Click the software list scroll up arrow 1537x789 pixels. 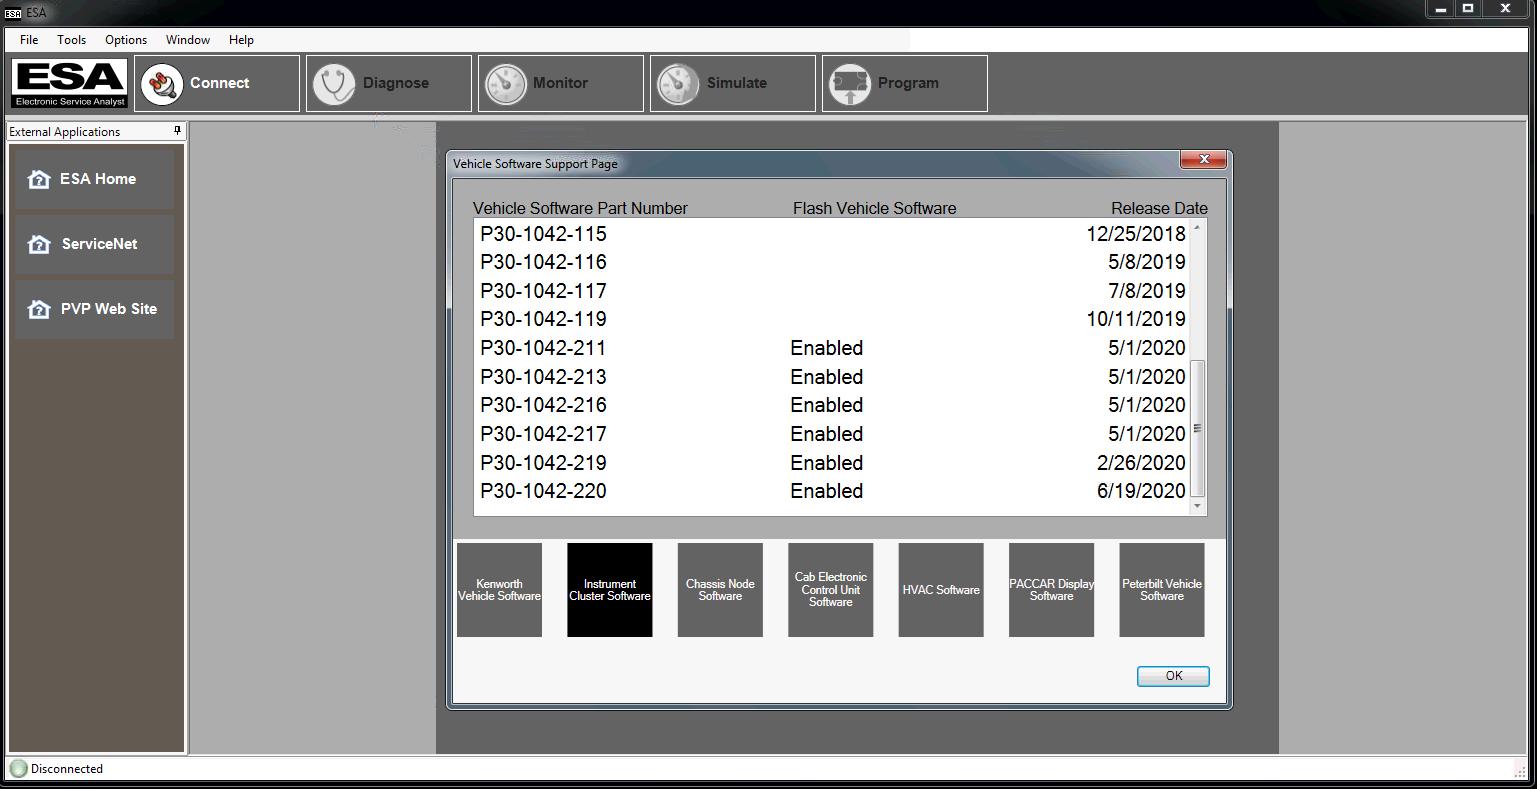(1197, 228)
